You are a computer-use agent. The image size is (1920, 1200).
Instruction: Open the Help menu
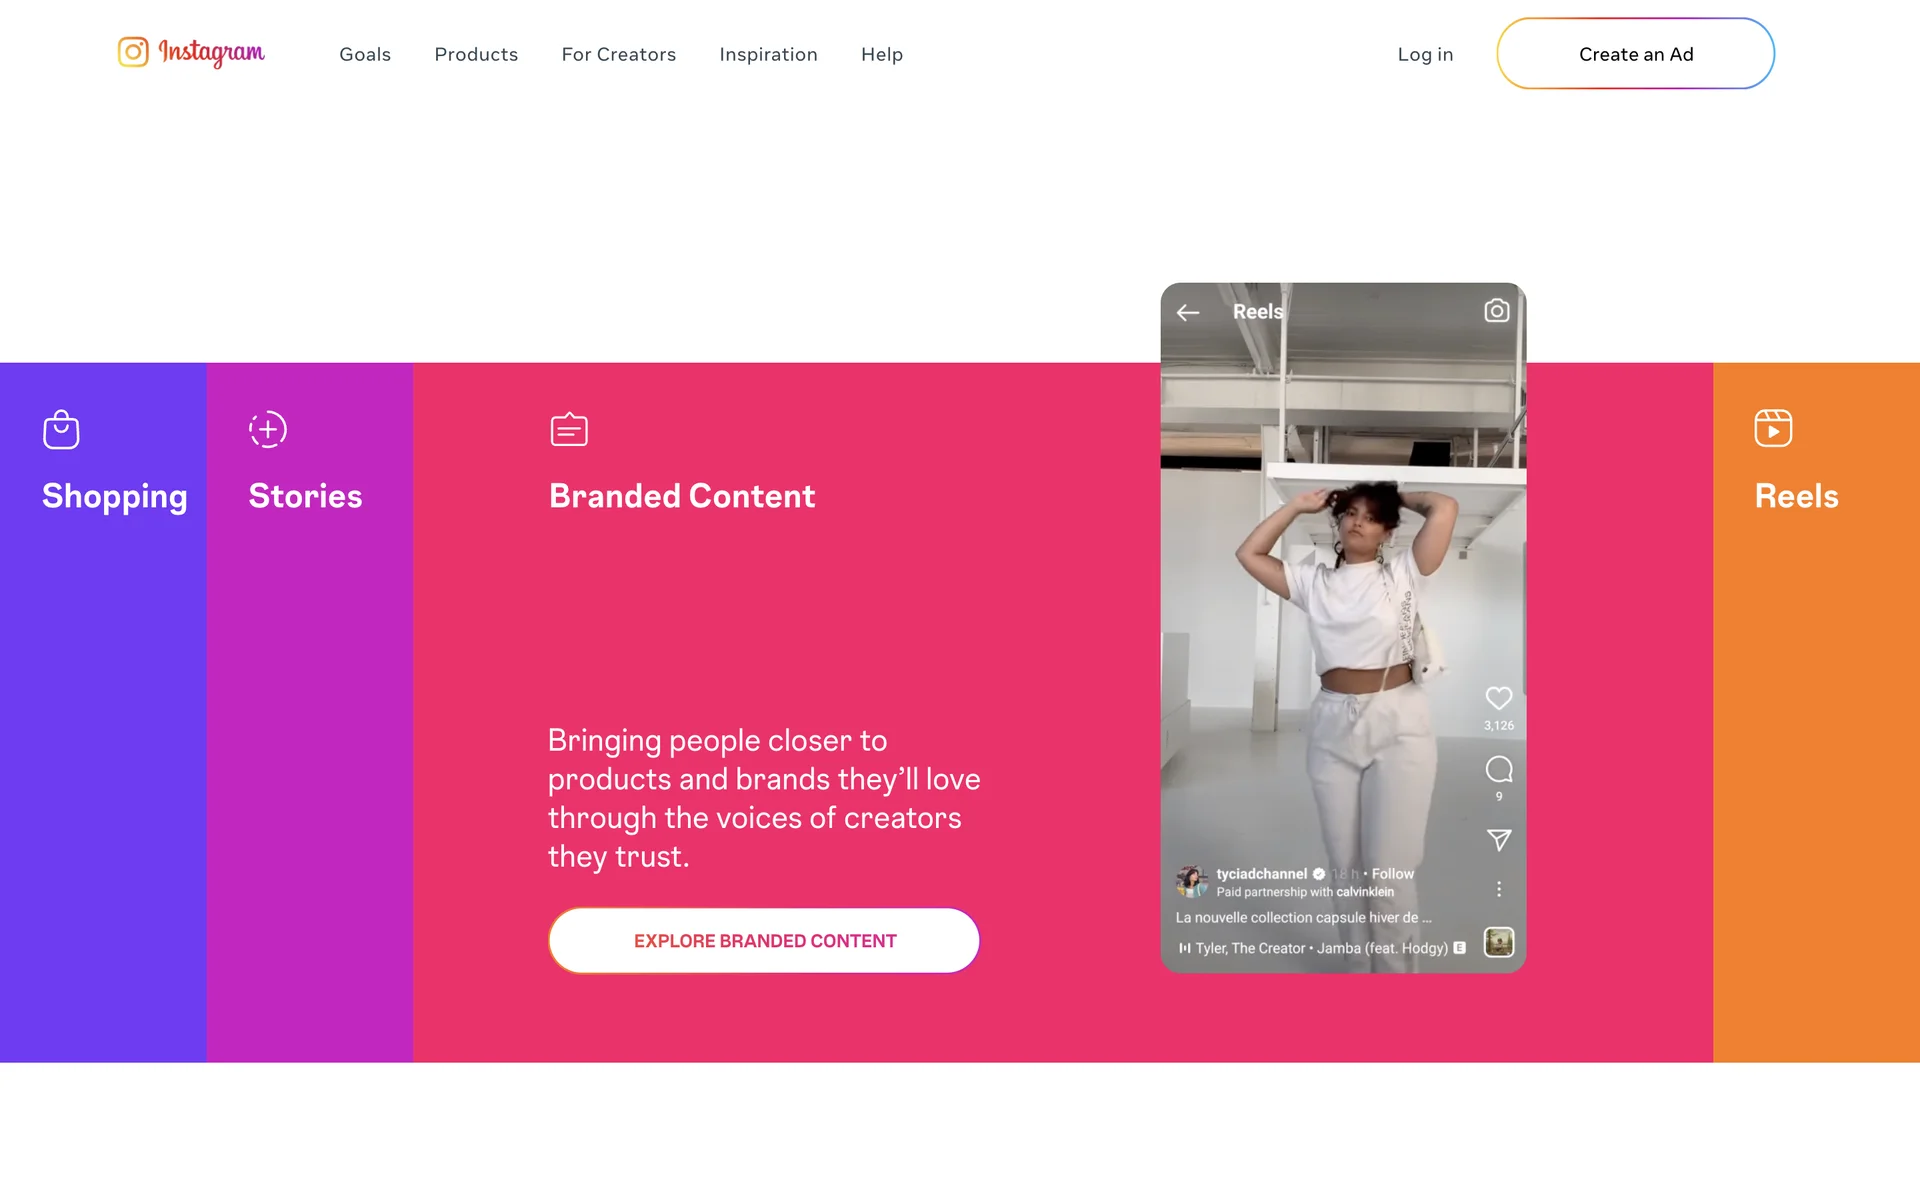(x=882, y=54)
